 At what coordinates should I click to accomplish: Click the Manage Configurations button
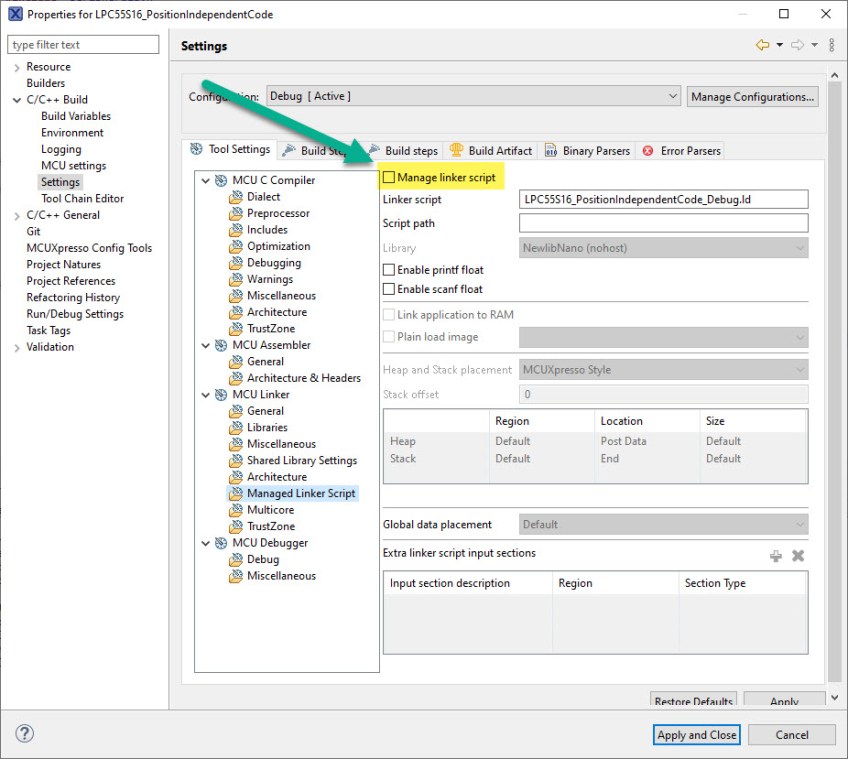coord(752,97)
